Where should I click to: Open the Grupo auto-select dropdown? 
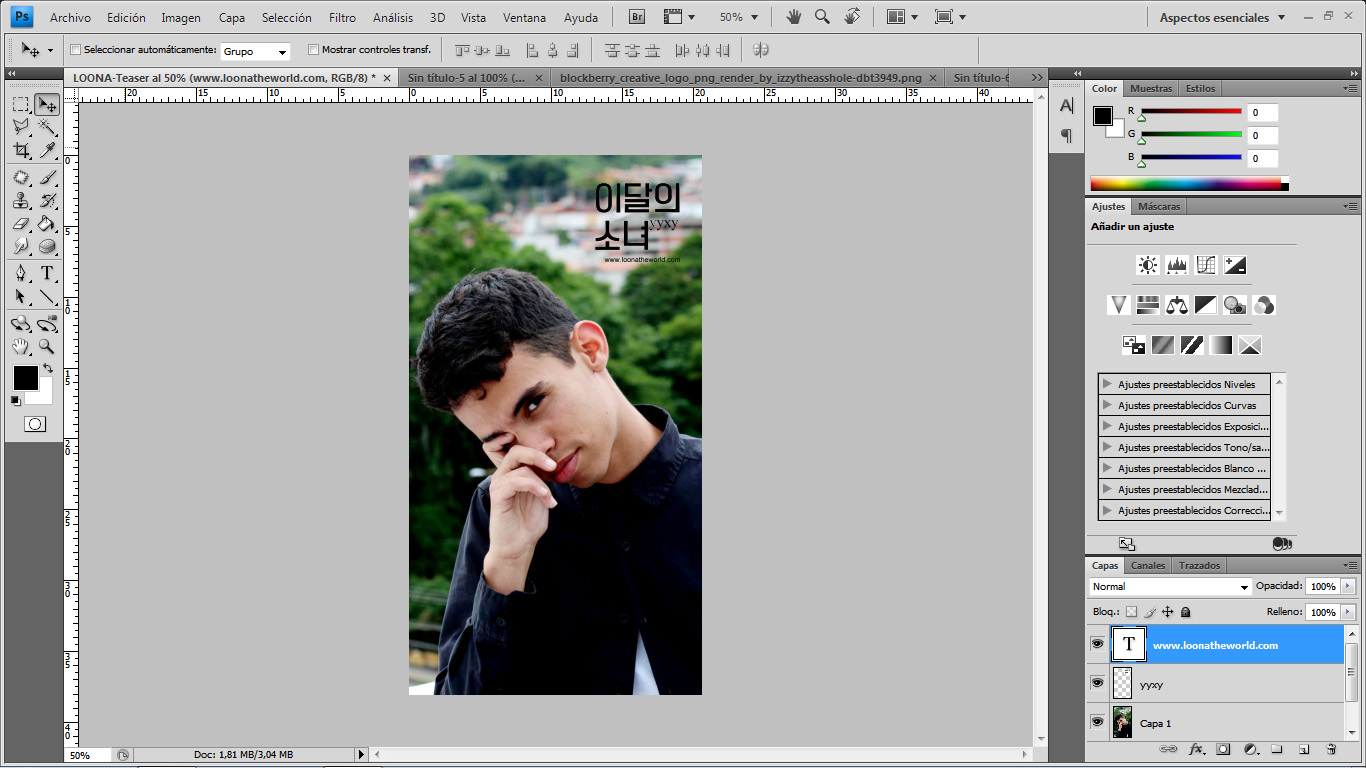click(255, 51)
